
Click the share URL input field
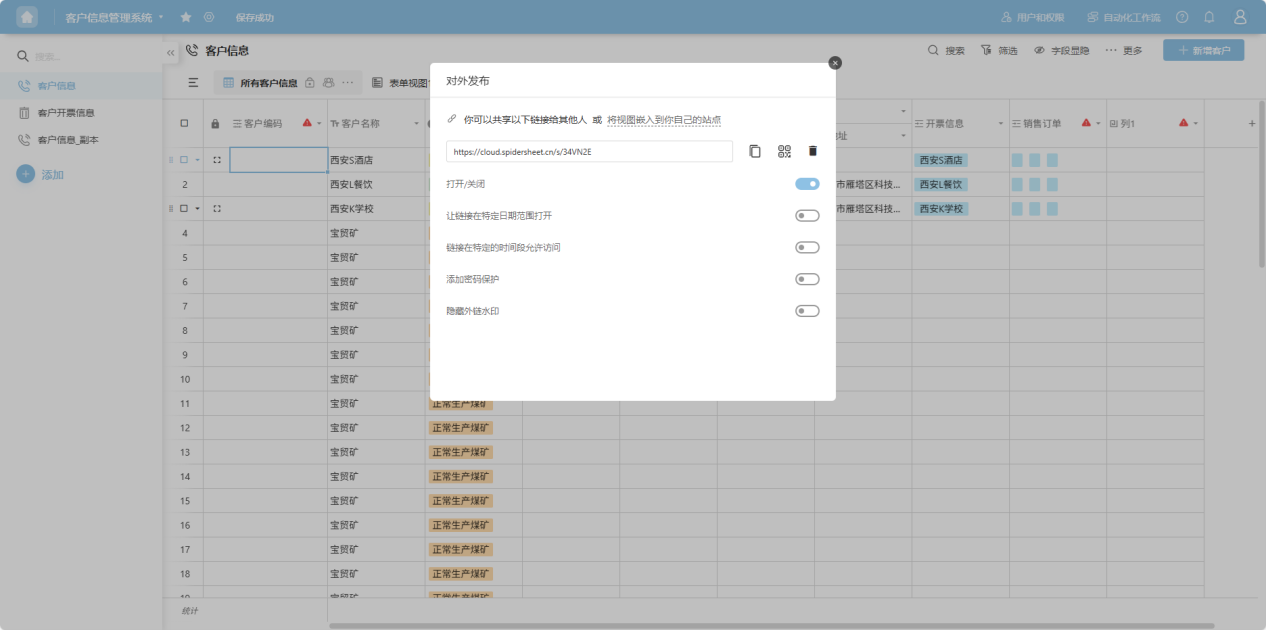click(589, 152)
